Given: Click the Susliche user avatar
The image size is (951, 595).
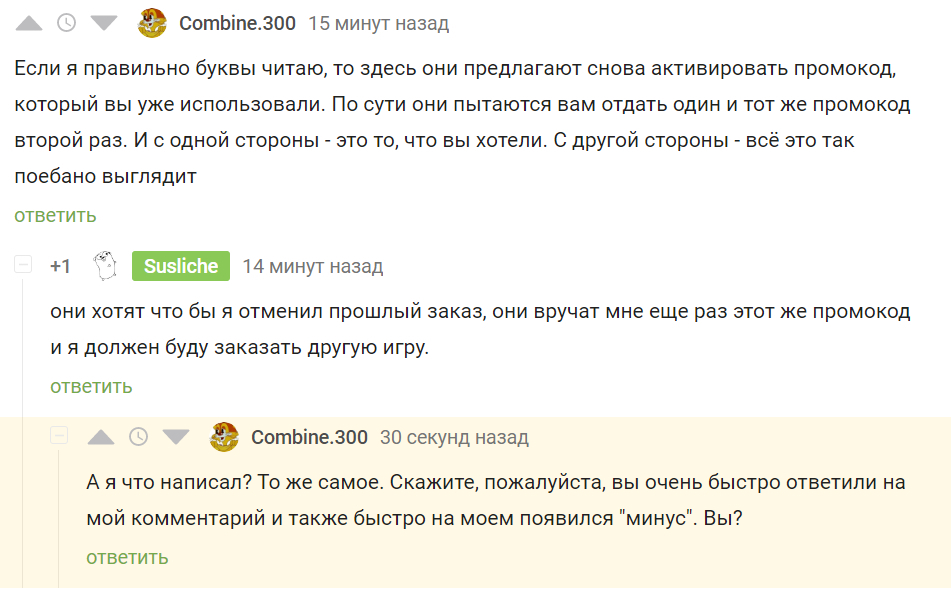Looking at the screenshot, I should 105,266.
